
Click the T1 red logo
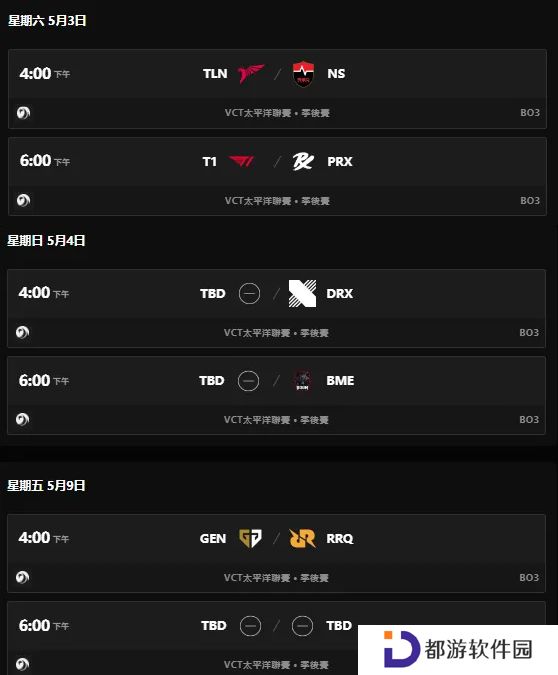click(242, 161)
